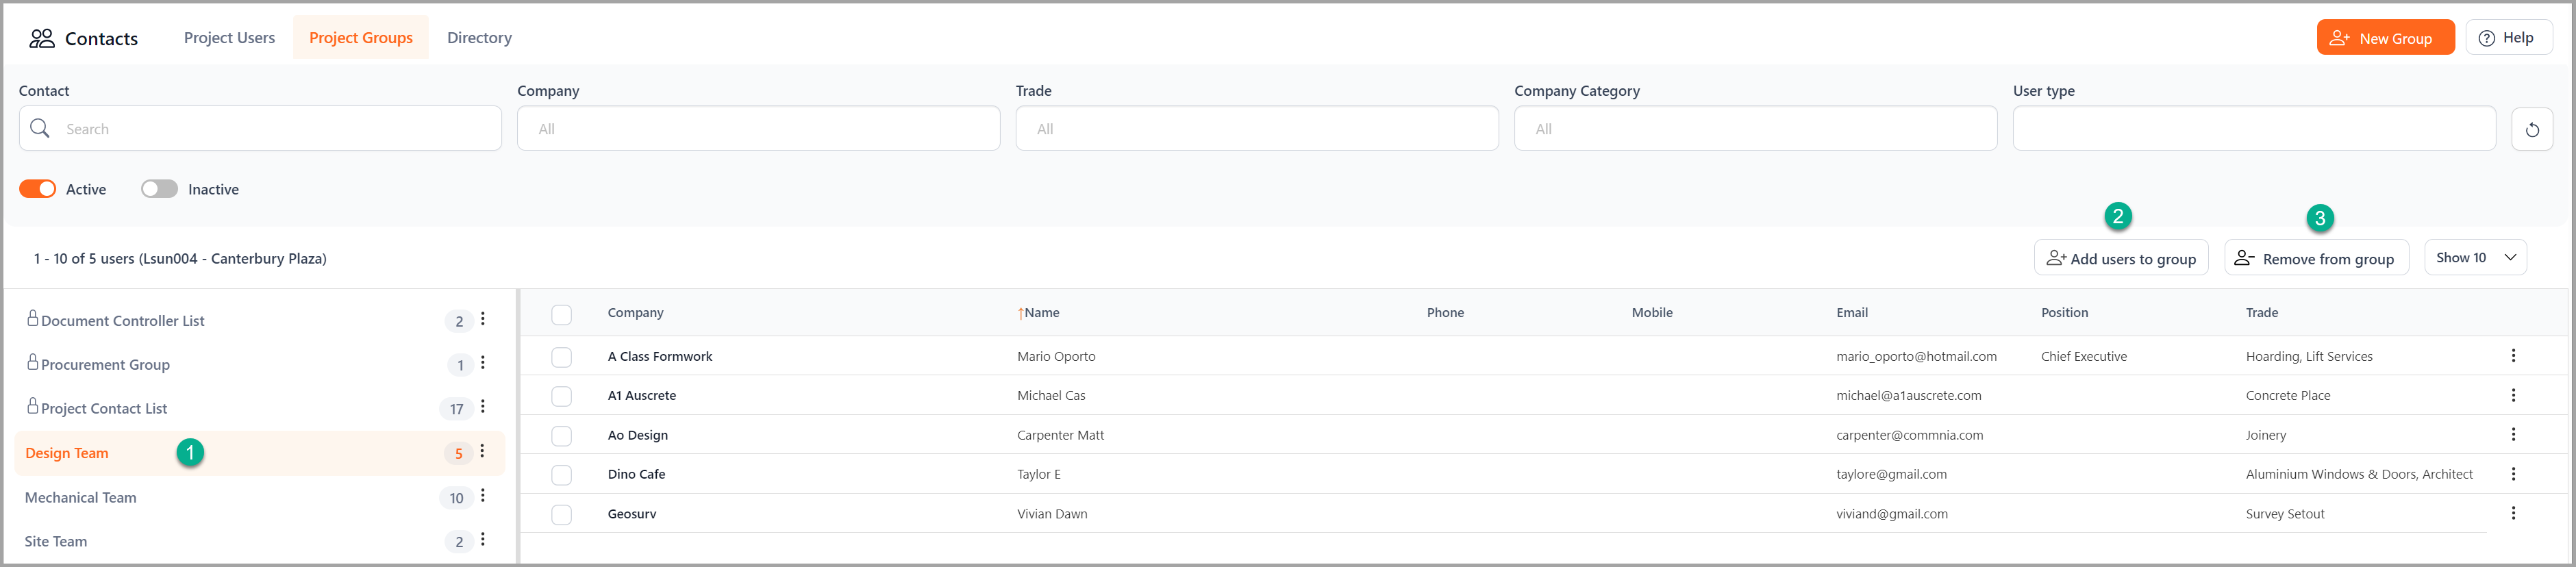Switch to the Directory tab
Screen dimensions: 2576x567
(x=479, y=38)
